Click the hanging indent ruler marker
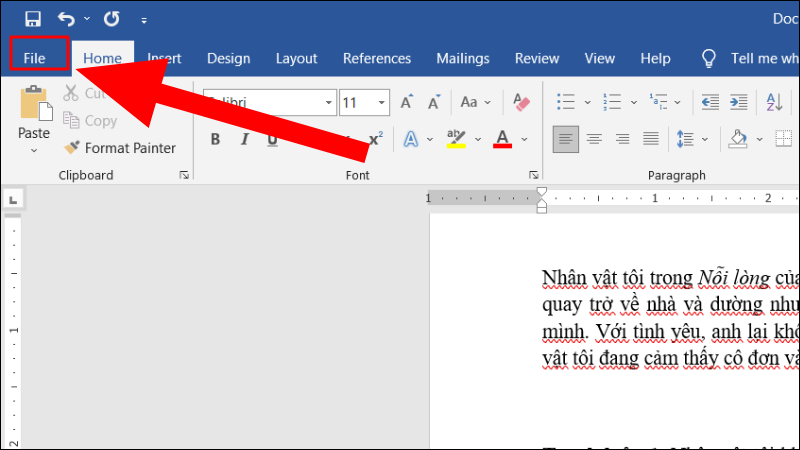 pyautogui.click(x=541, y=203)
